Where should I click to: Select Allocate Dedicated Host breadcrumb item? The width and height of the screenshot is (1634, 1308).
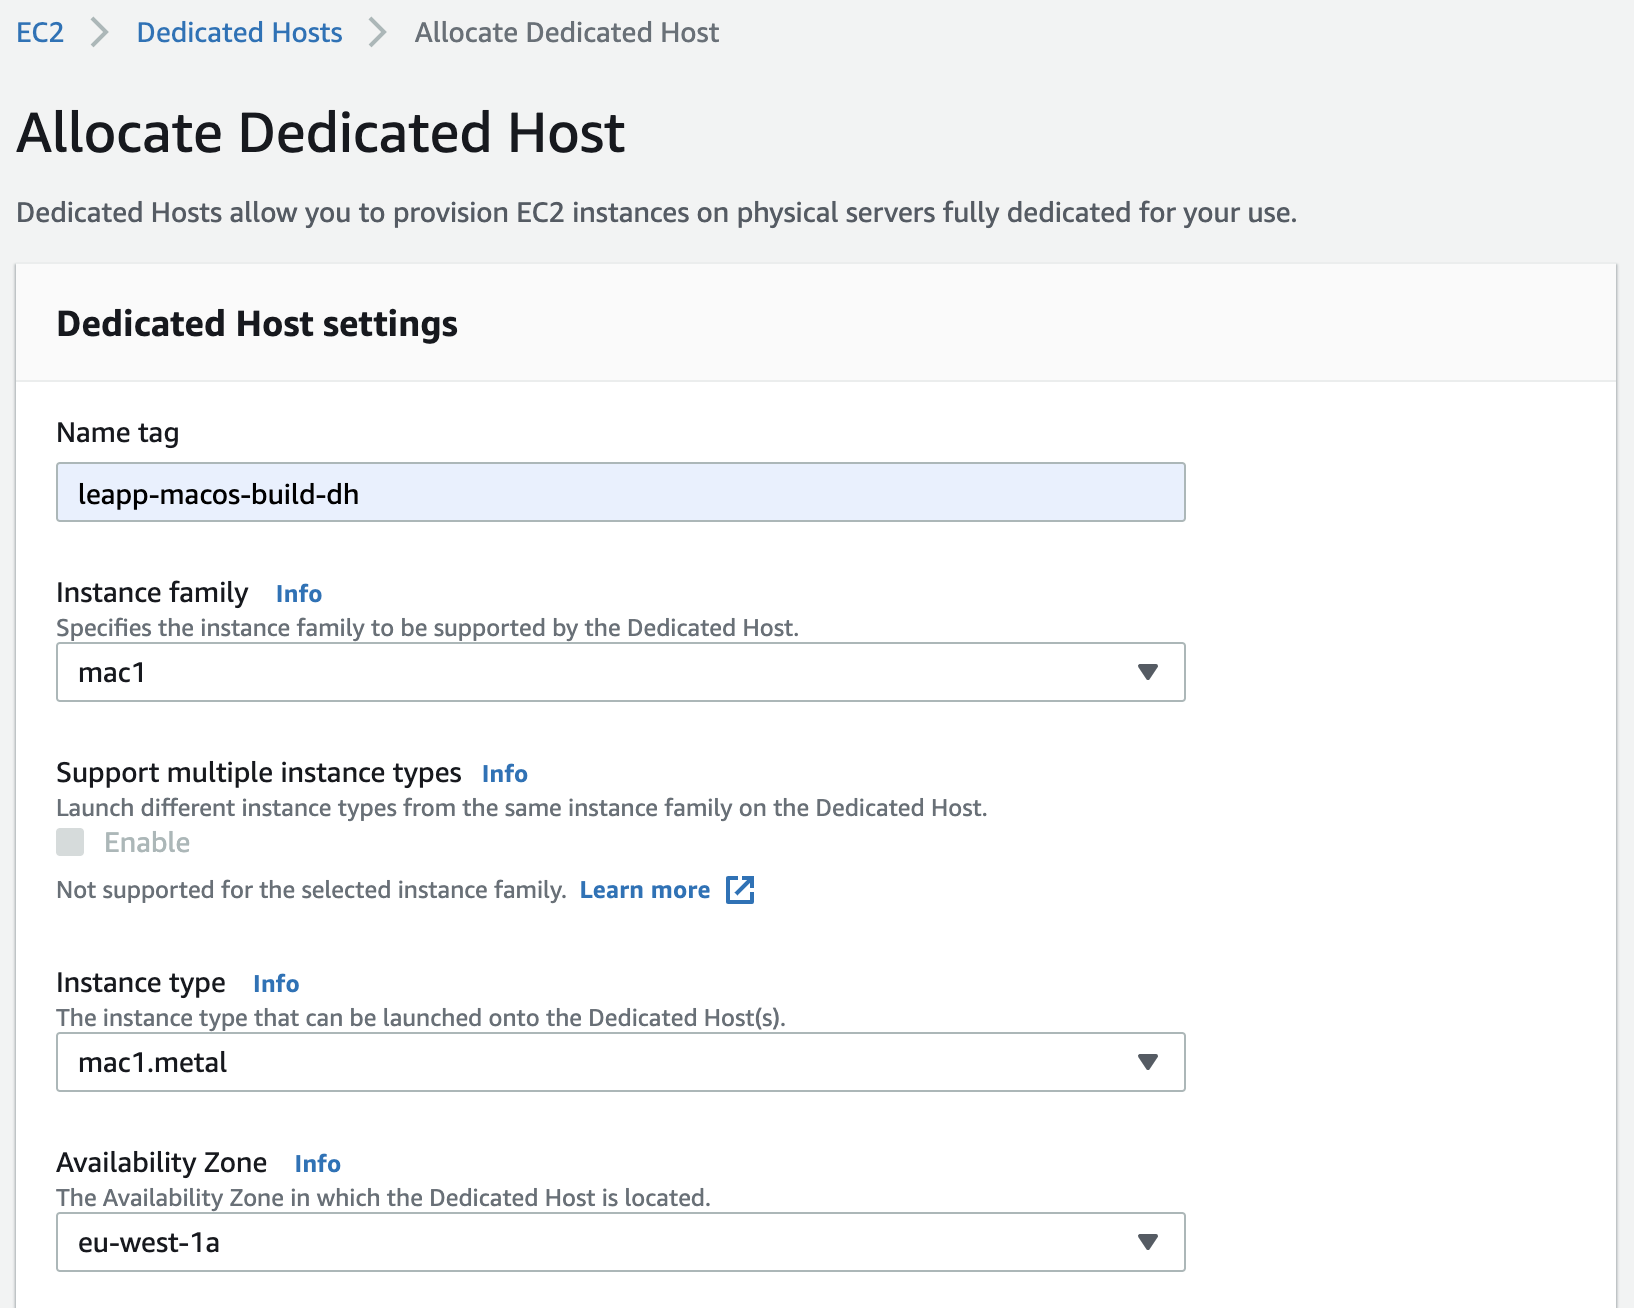click(x=566, y=33)
